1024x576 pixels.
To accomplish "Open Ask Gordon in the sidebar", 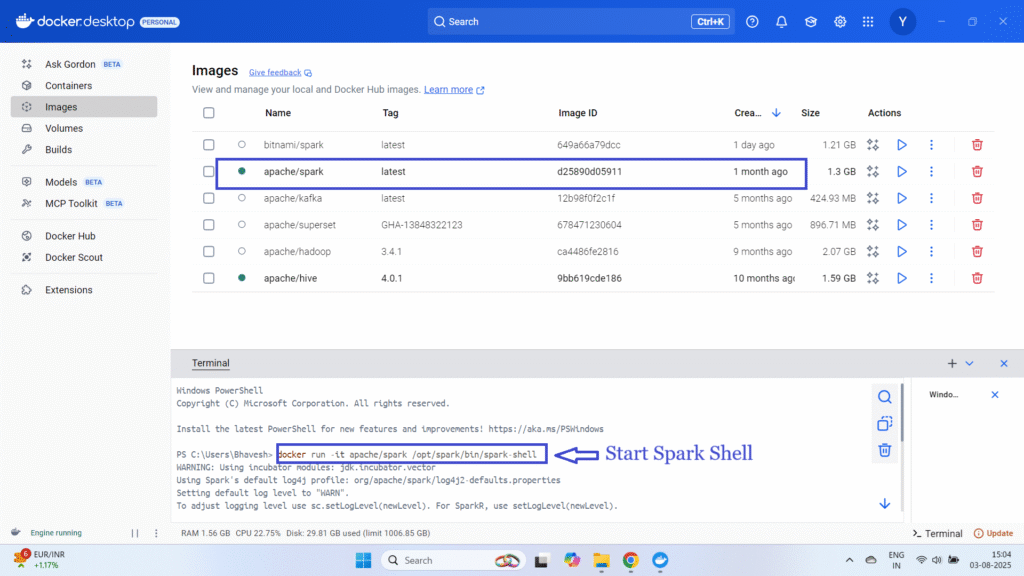I will pyautogui.click(x=71, y=64).
